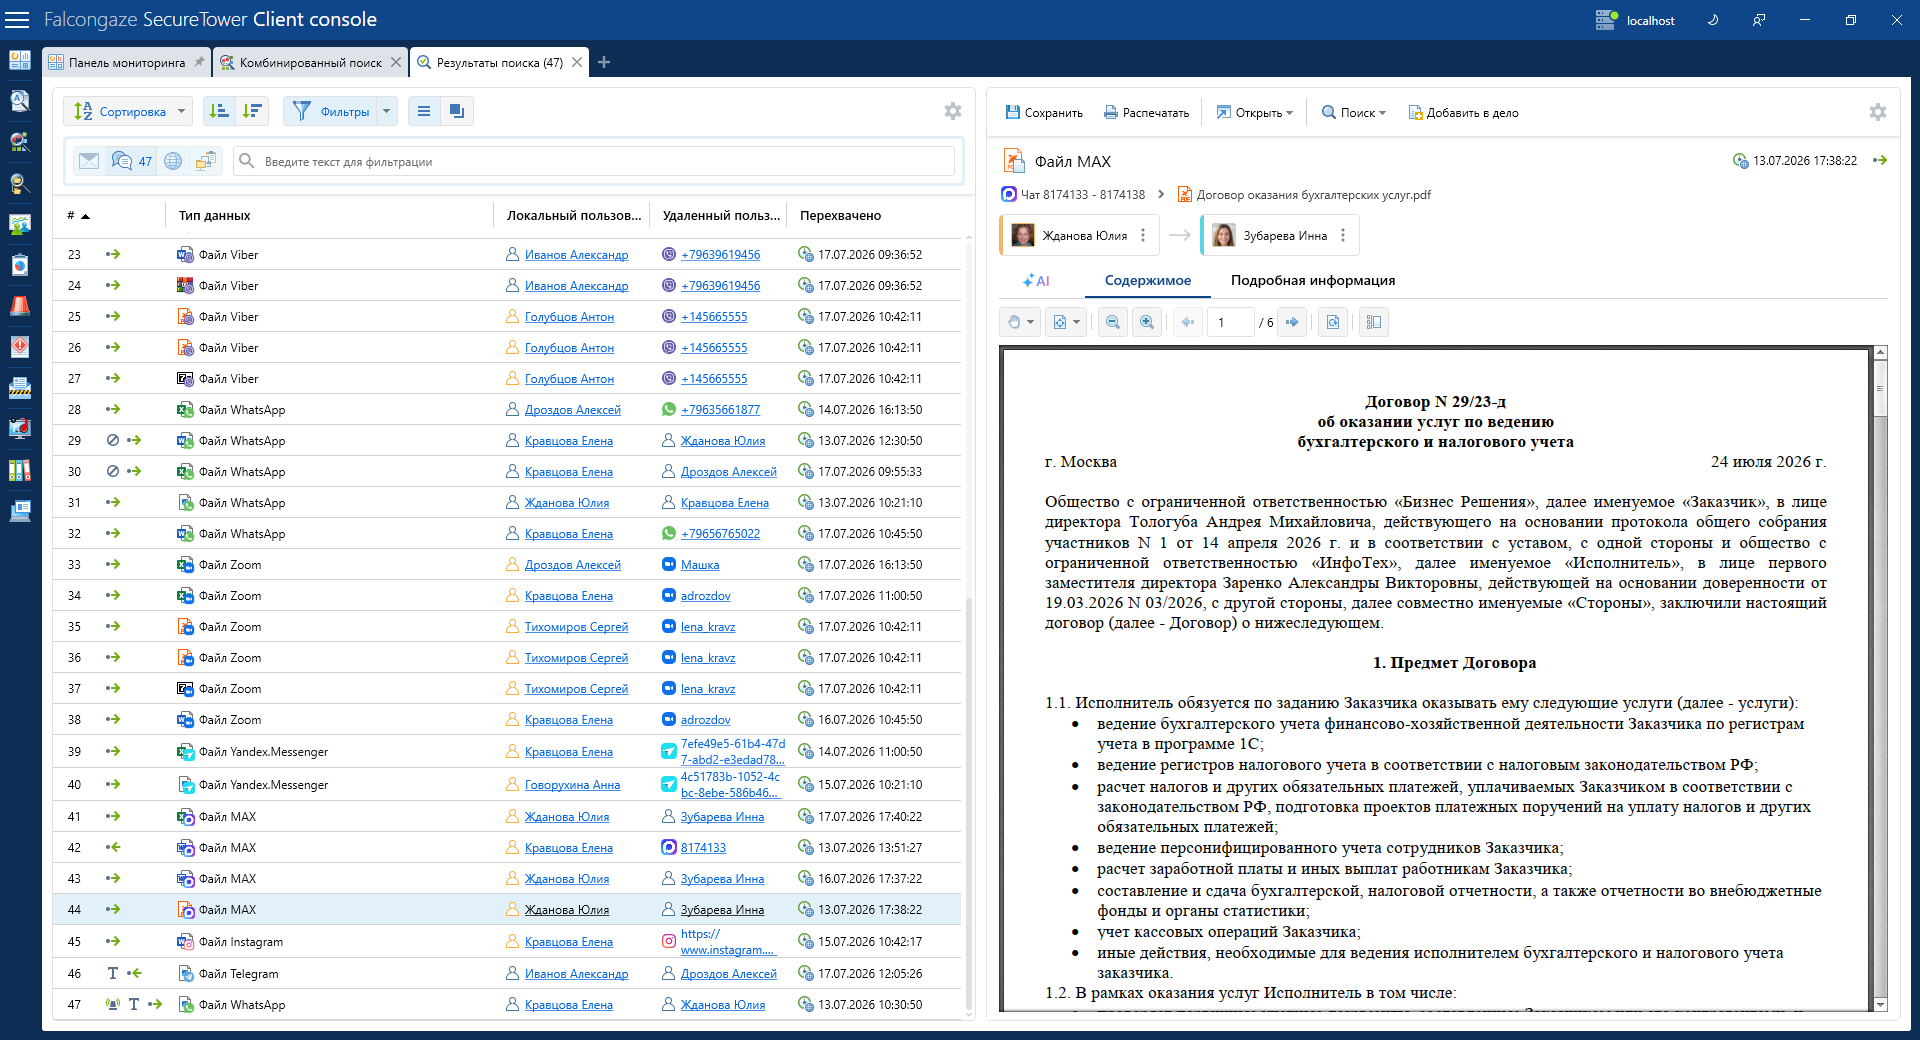Select row 46 Файл Telegram

pos(507,973)
